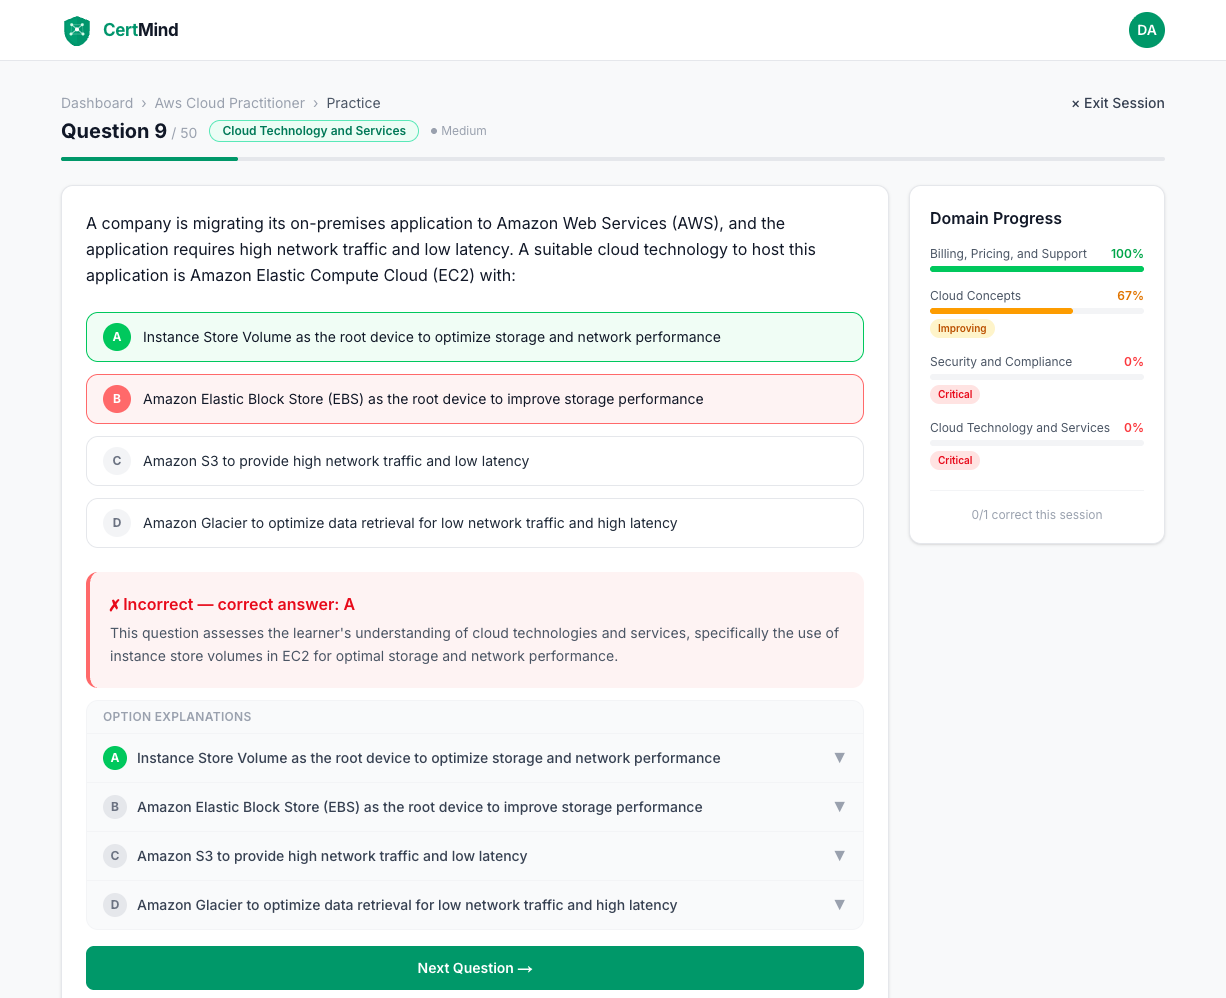Viewport: 1226px width, 998px height.
Task: Expand explanation for option C Amazon S3
Action: tap(475, 856)
